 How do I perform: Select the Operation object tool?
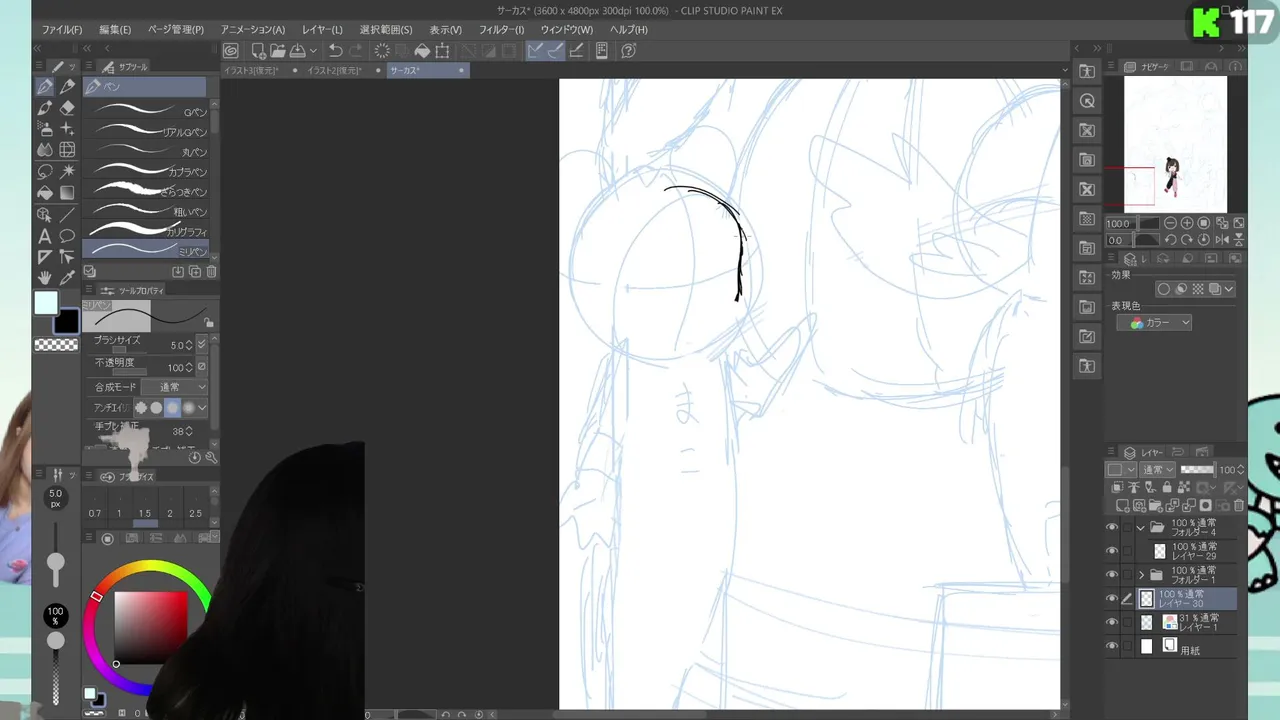tap(45, 214)
